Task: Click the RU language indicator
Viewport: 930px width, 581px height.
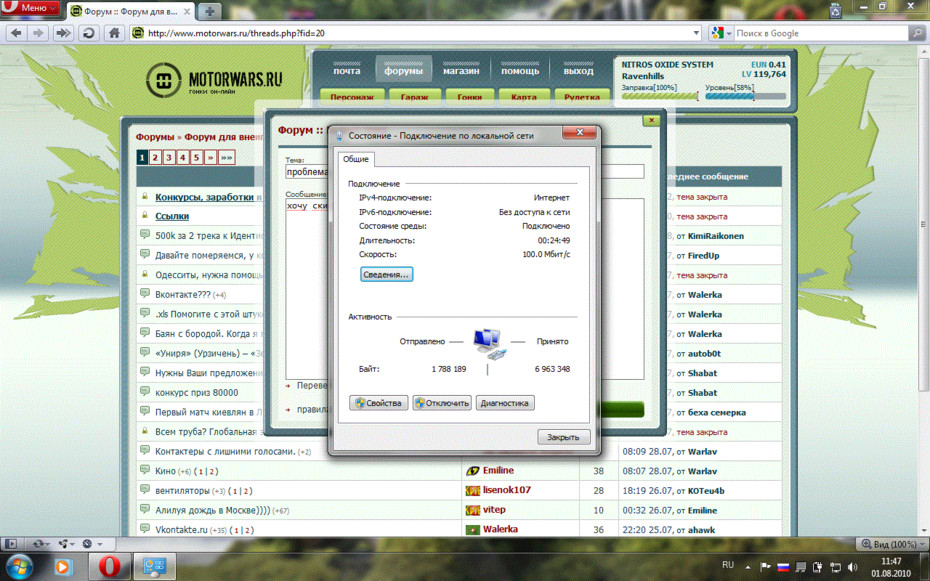Action: (x=728, y=565)
